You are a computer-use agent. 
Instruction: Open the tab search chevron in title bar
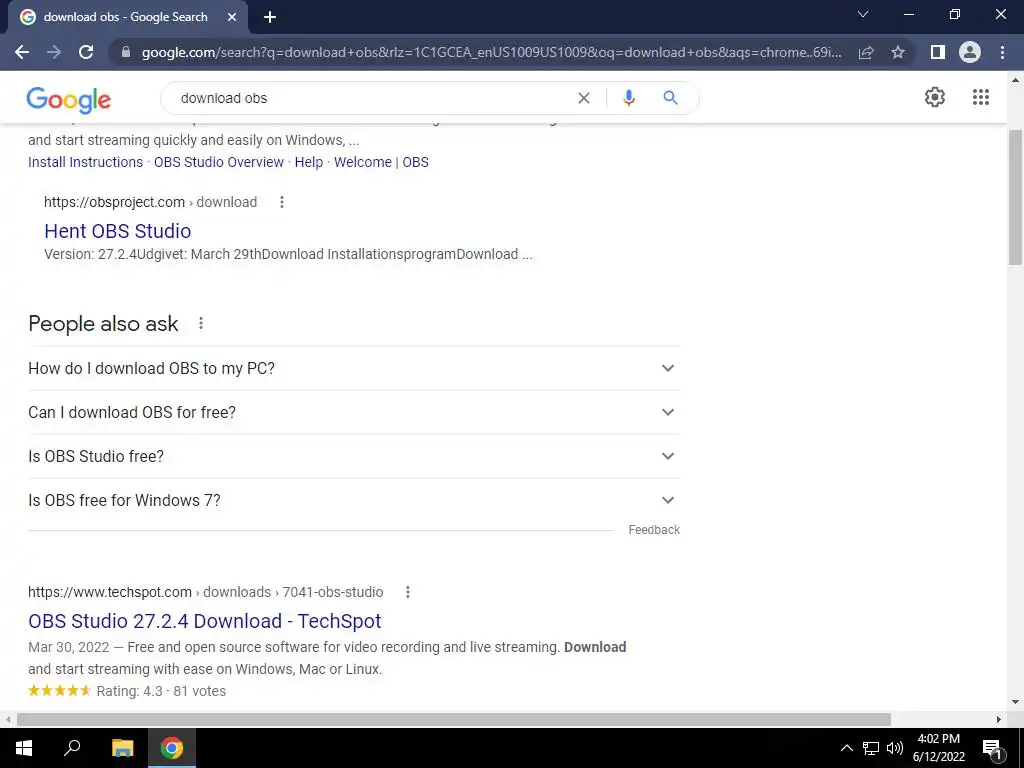pyautogui.click(x=863, y=14)
